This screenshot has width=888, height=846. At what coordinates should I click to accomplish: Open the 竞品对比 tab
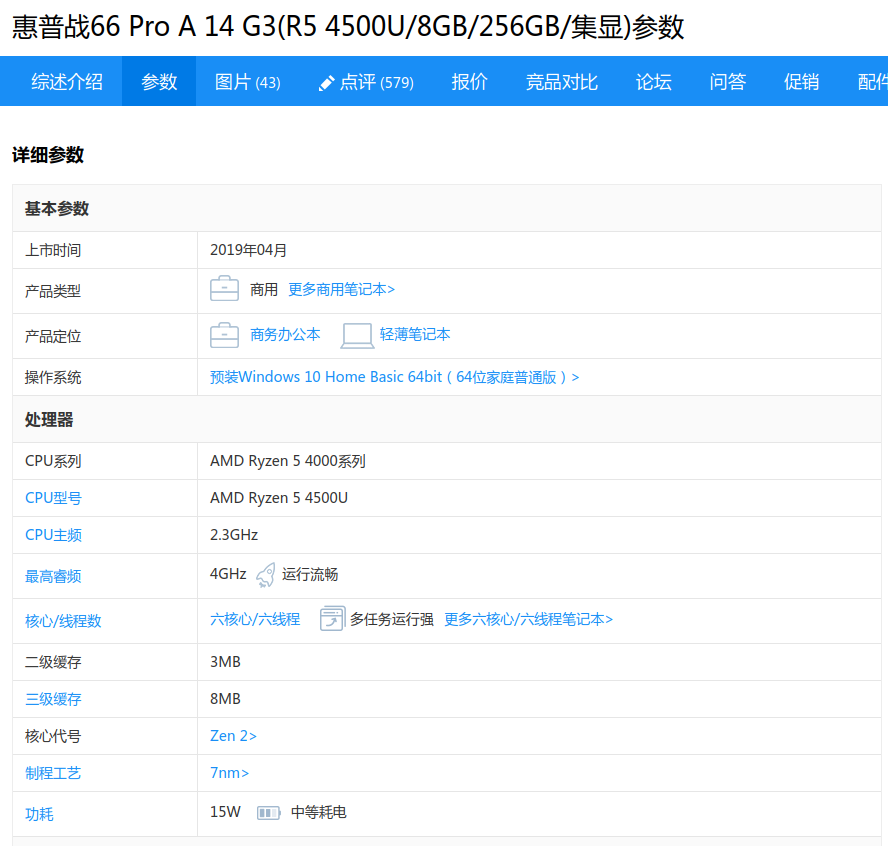tap(562, 82)
